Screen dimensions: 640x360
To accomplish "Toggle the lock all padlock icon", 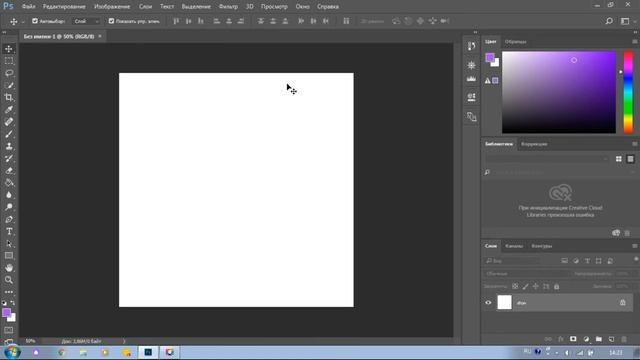I will click(557, 287).
